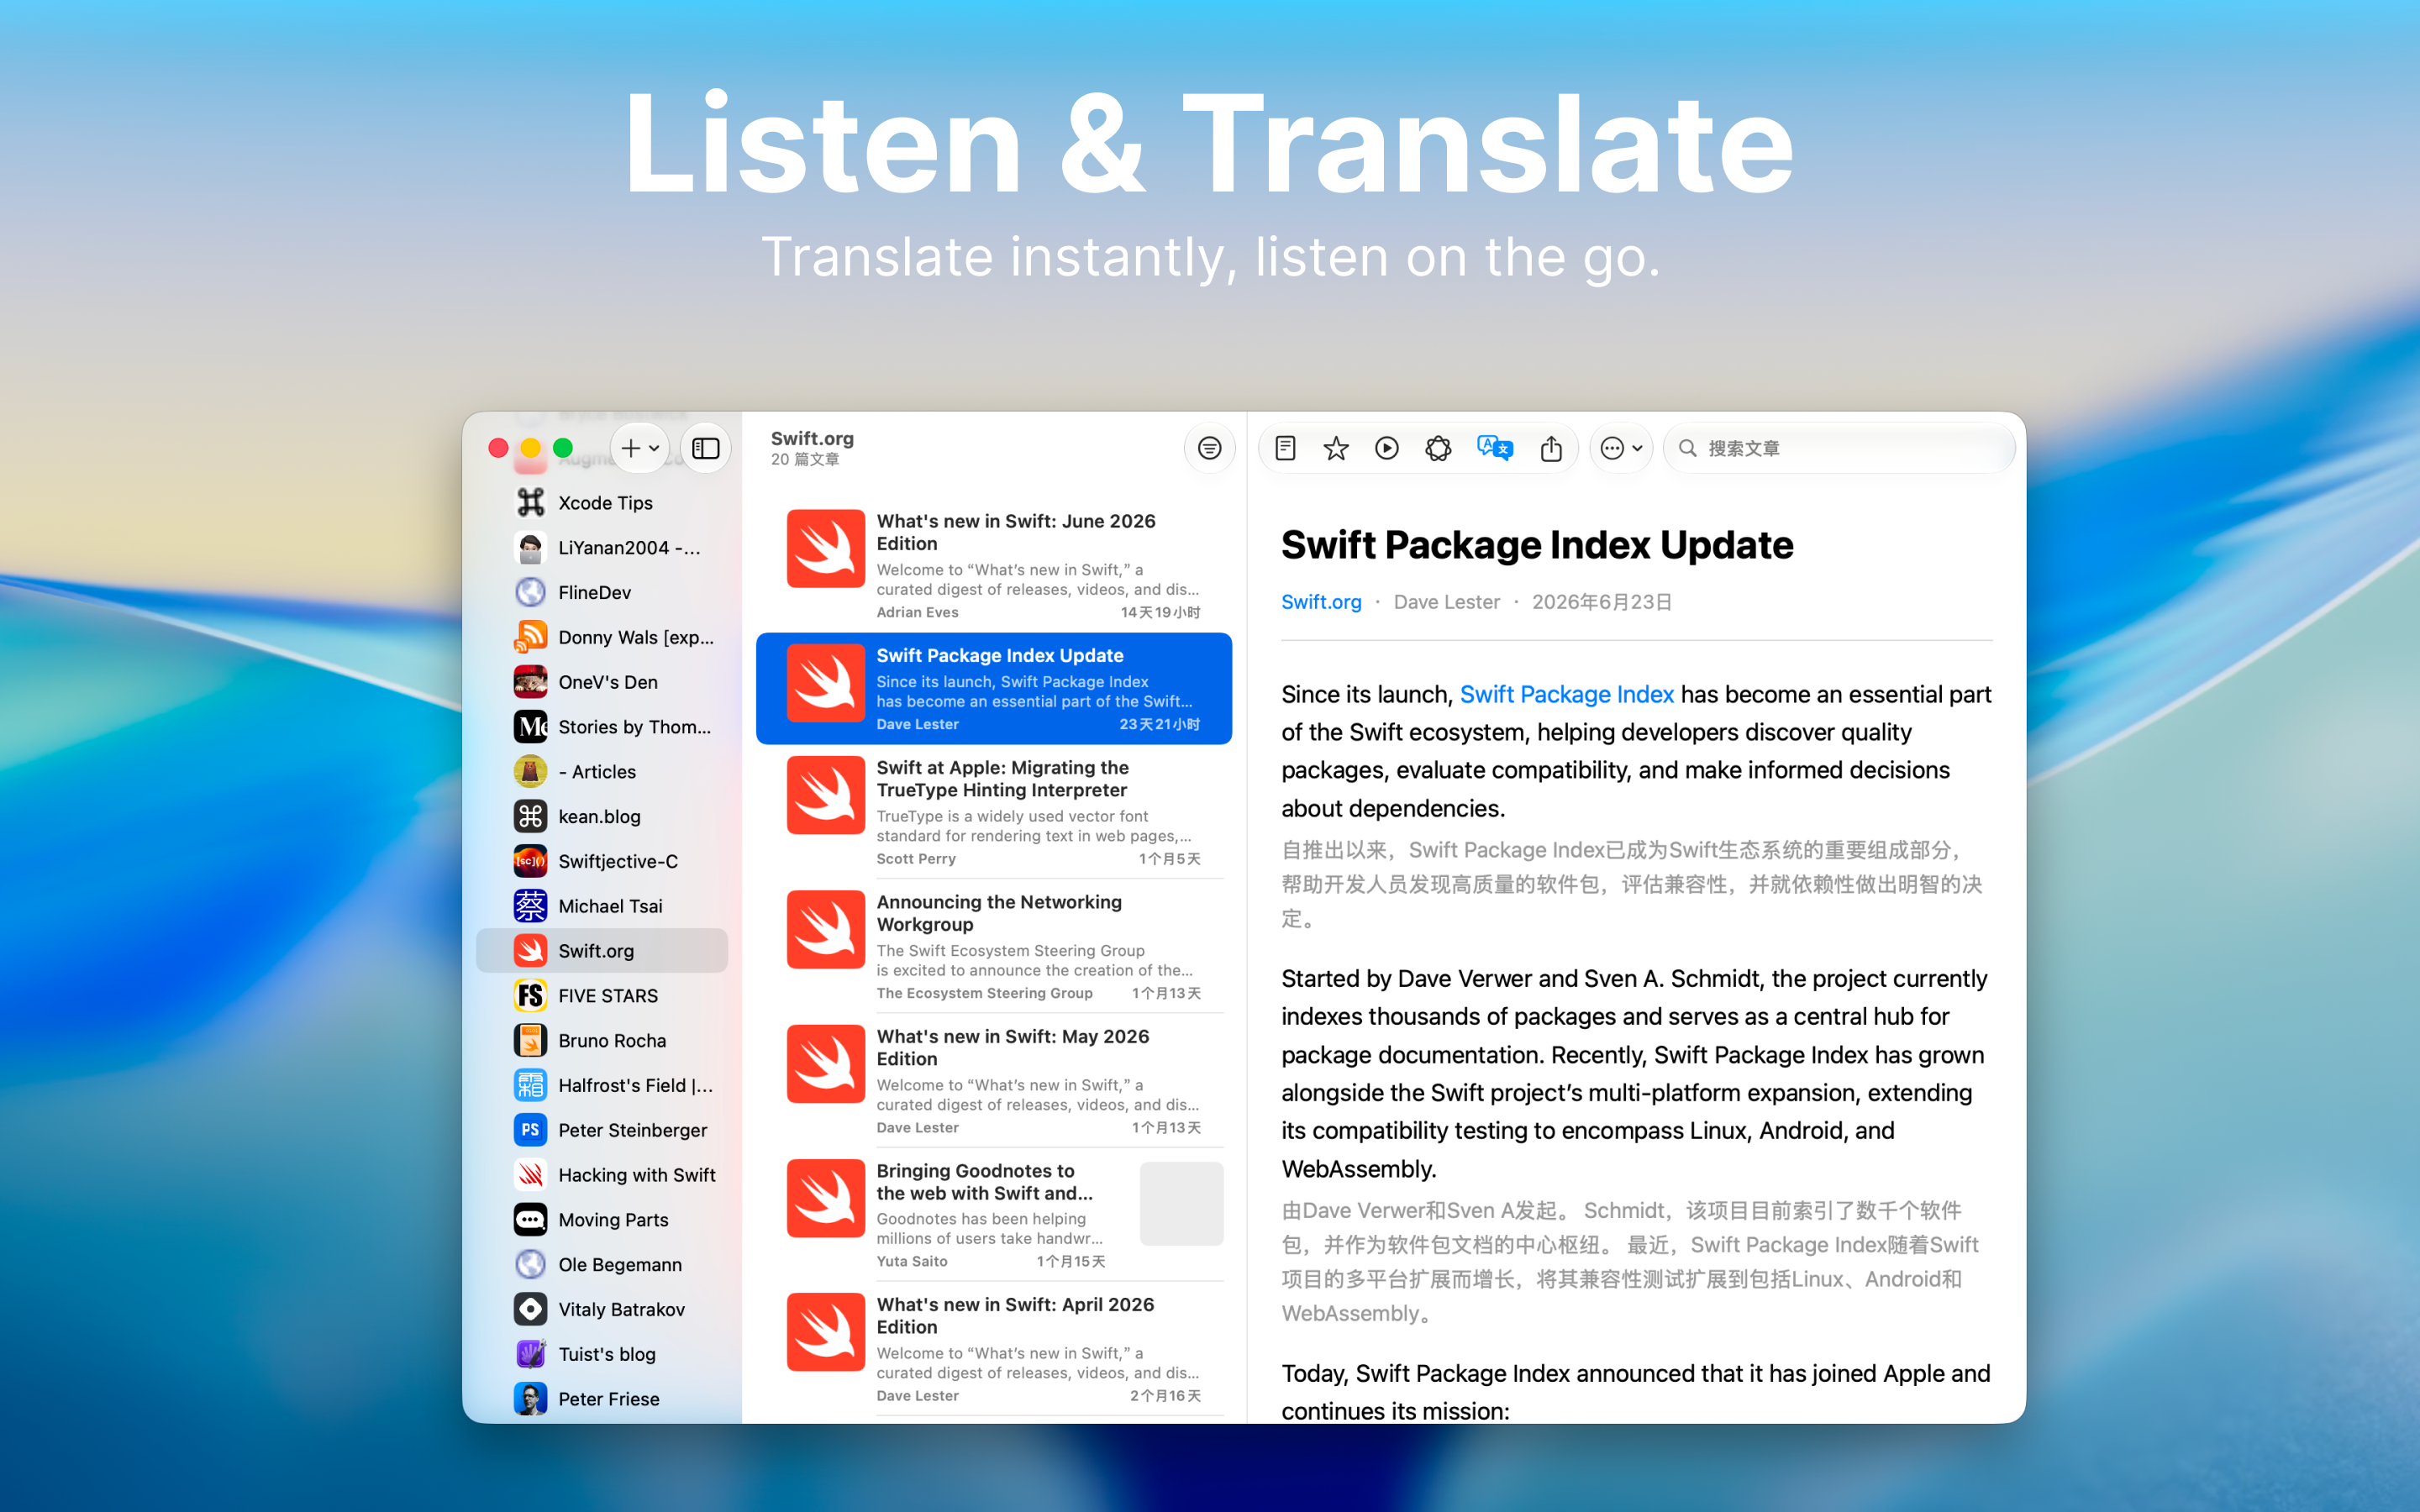Toggle reader view icon in toolbar
The height and width of the screenshot is (1512, 2420).
click(x=1285, y=448)
